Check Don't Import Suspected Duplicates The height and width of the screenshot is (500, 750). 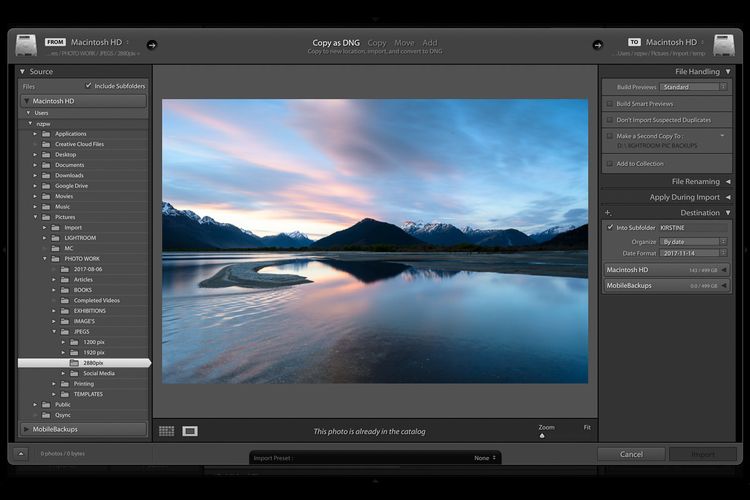tap(610, 119)
